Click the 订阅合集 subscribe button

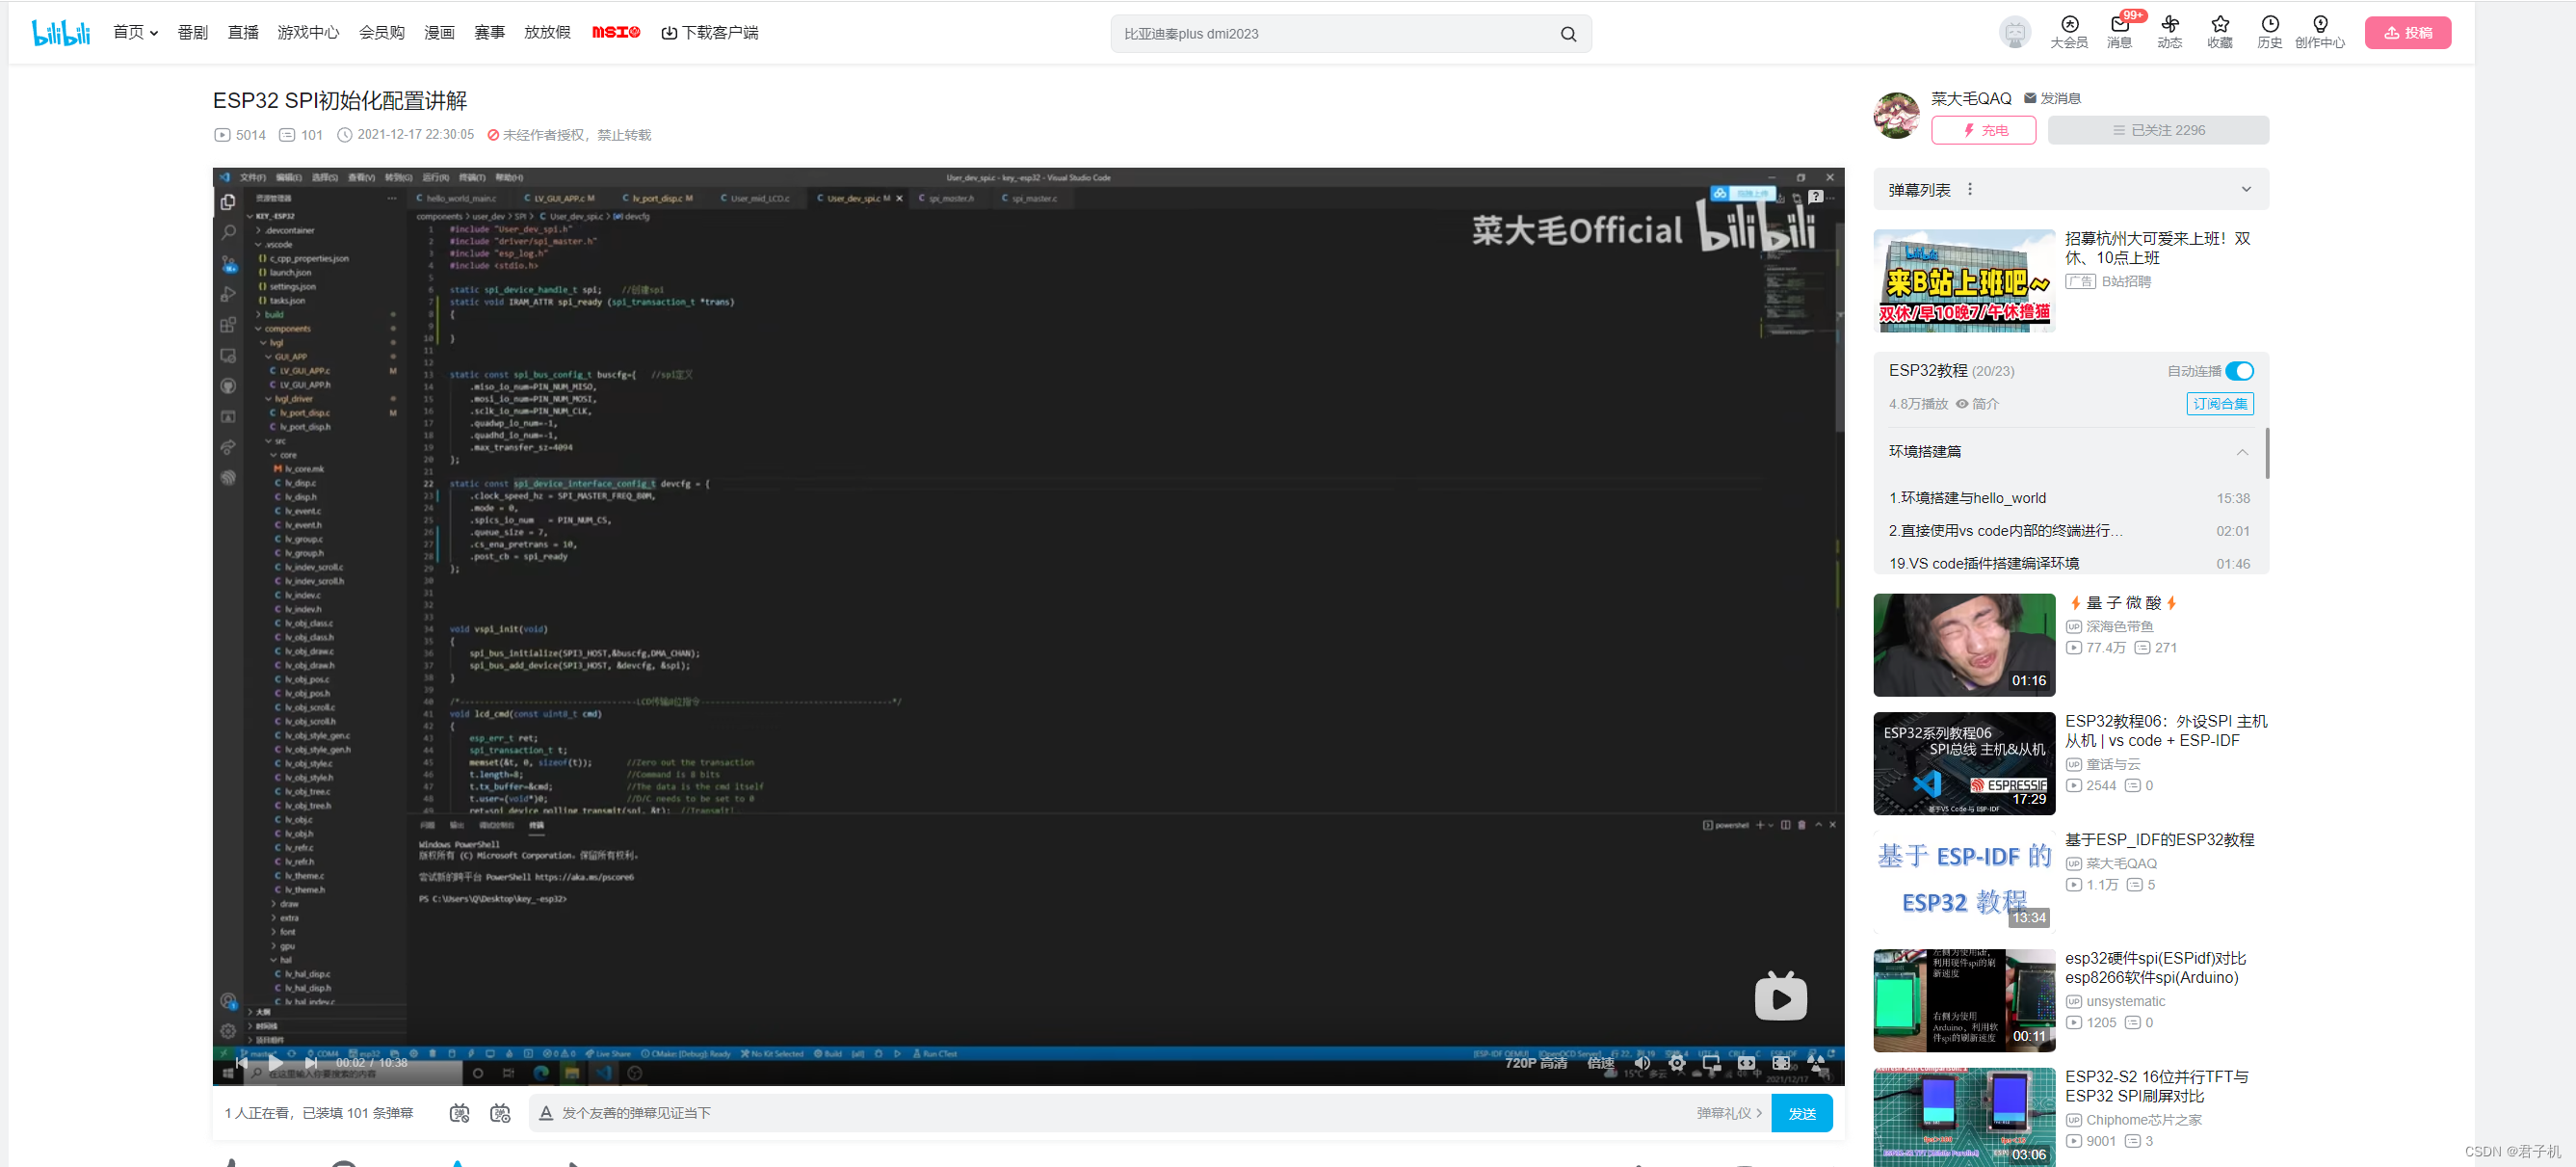click(x=2220, y=403)
